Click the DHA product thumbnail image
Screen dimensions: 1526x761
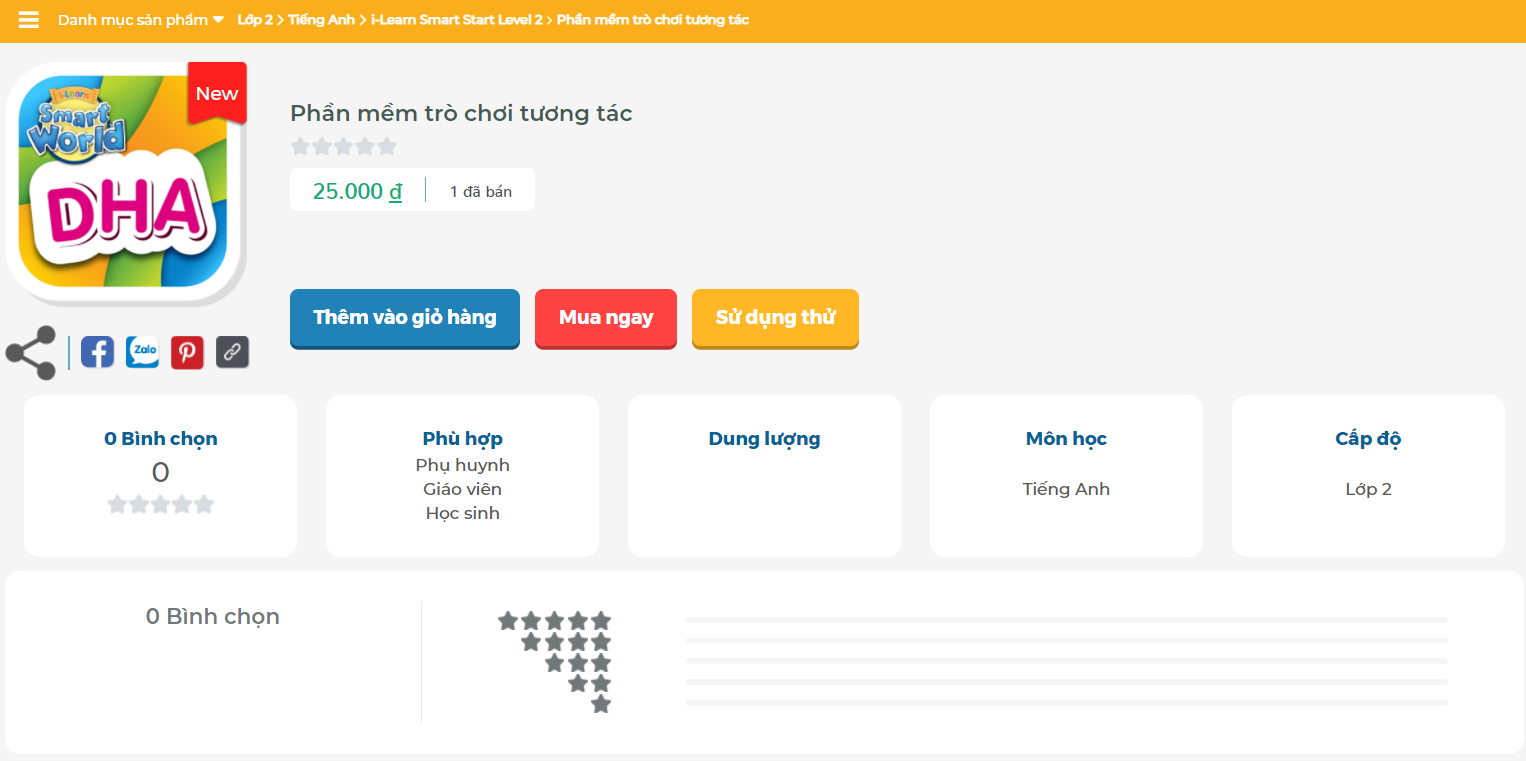125,183
